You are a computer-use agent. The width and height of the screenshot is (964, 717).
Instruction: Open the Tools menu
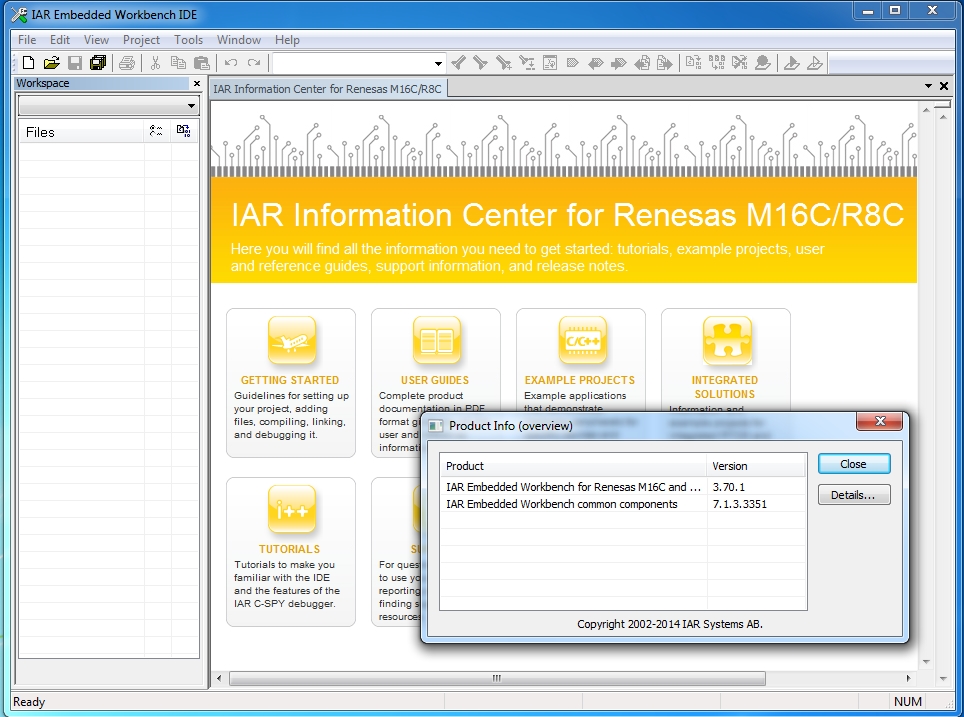point(188,40)
